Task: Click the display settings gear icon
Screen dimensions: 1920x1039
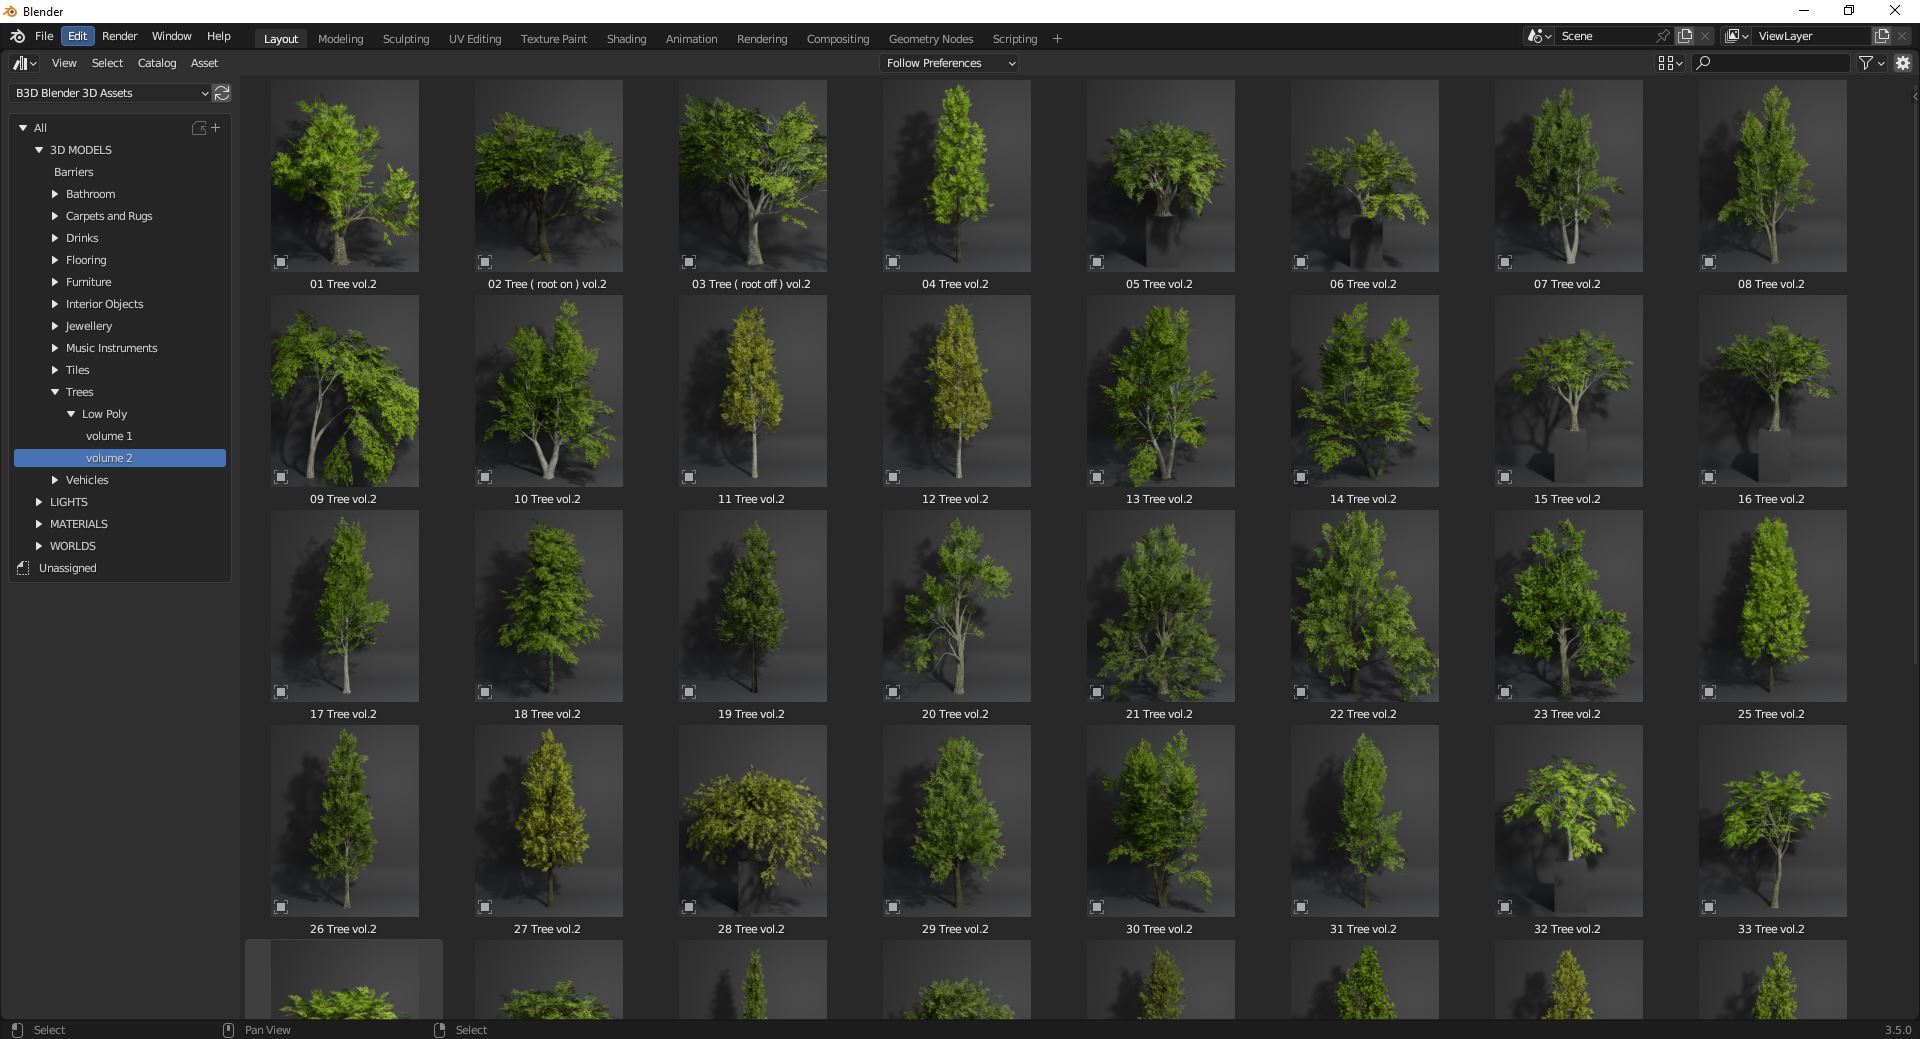Action: 1903,63
